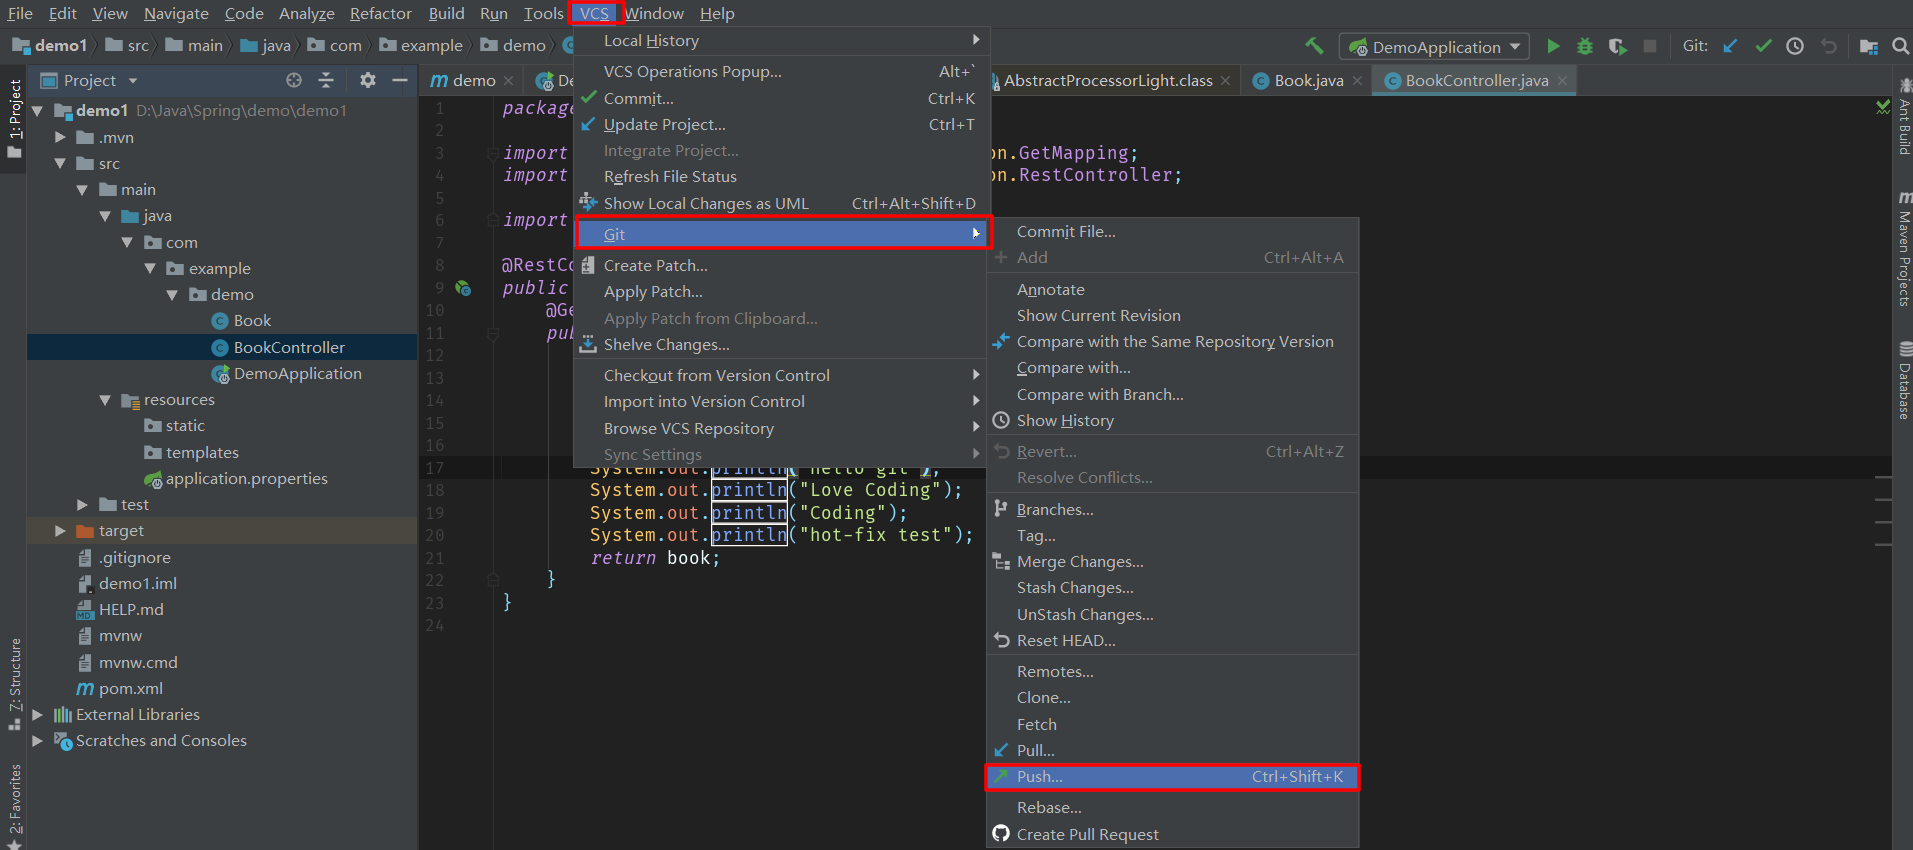The image size is (1913, 850).
Task: Show Git history clock icon in toolbar
Action: (1795, 46)
